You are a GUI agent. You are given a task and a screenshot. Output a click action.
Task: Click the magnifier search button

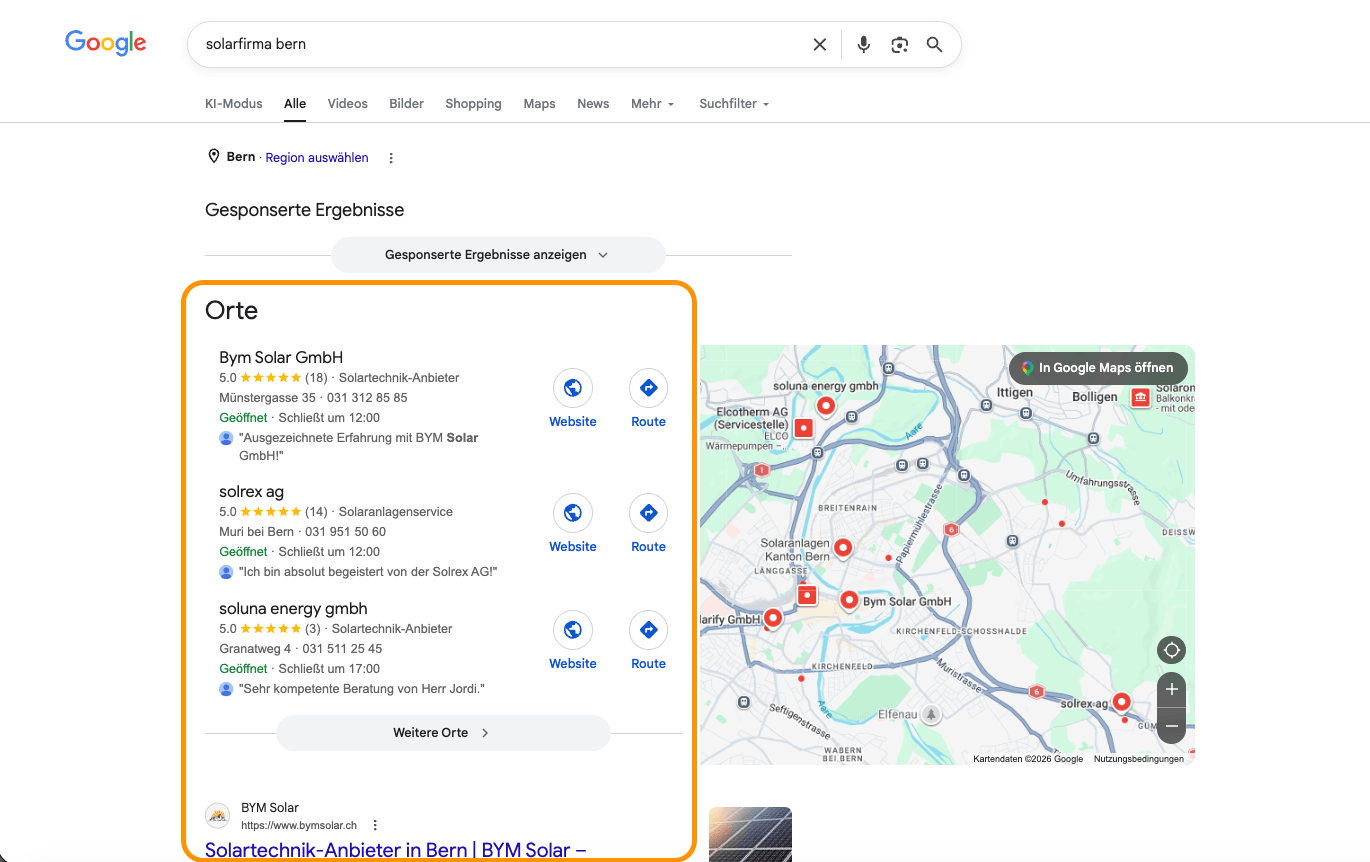935,44
